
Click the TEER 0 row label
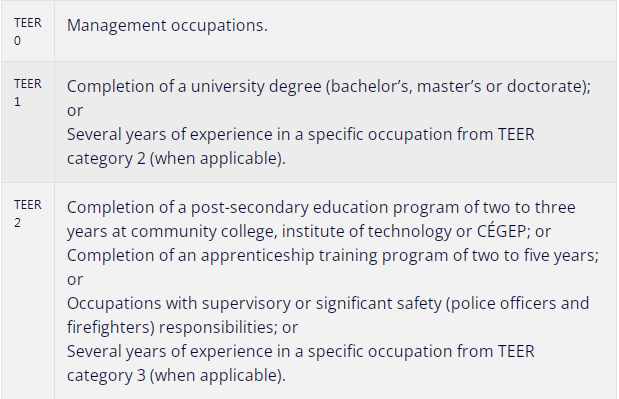pyautogui.click(x=28, y=32)
